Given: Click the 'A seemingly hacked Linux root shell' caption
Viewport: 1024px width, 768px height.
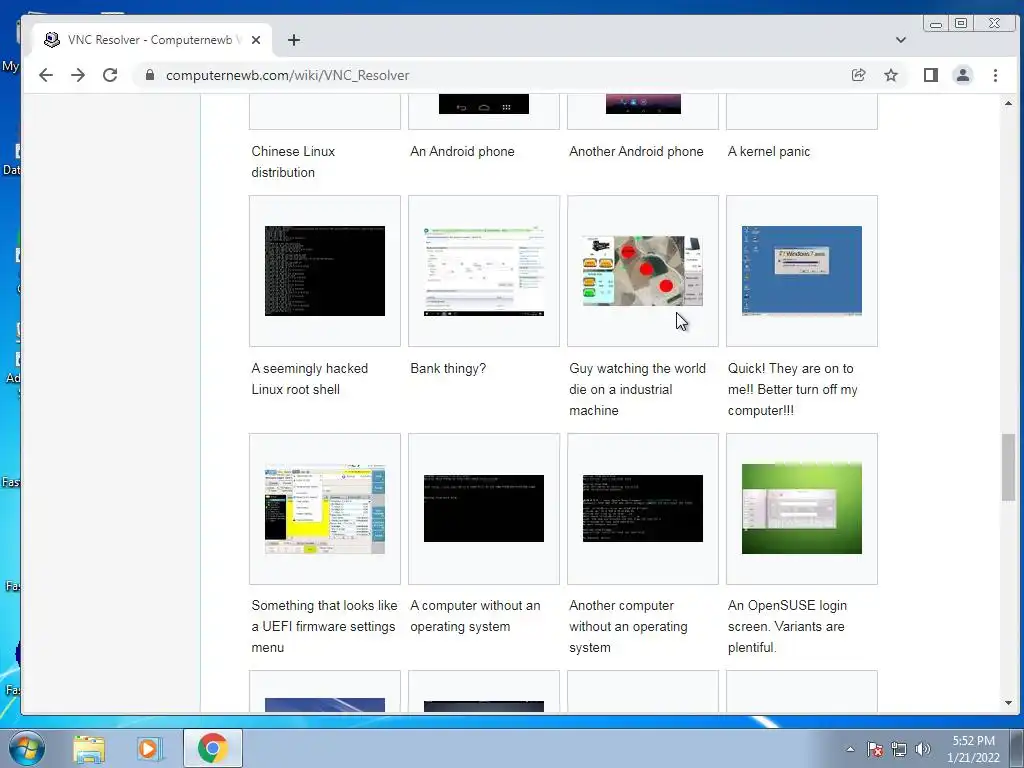Looking at the screenshot, I should point(310,379).
